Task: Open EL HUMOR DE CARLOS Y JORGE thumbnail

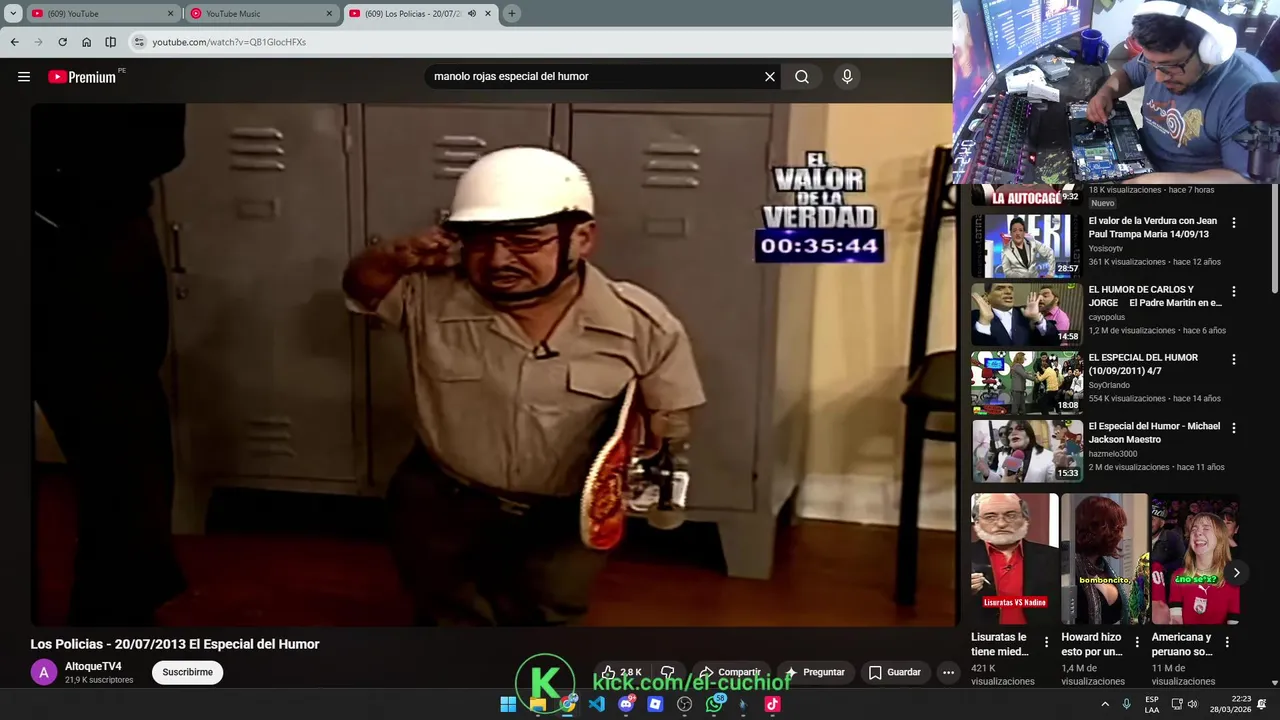Action: pyautogui.click(x=1027, y=314)
